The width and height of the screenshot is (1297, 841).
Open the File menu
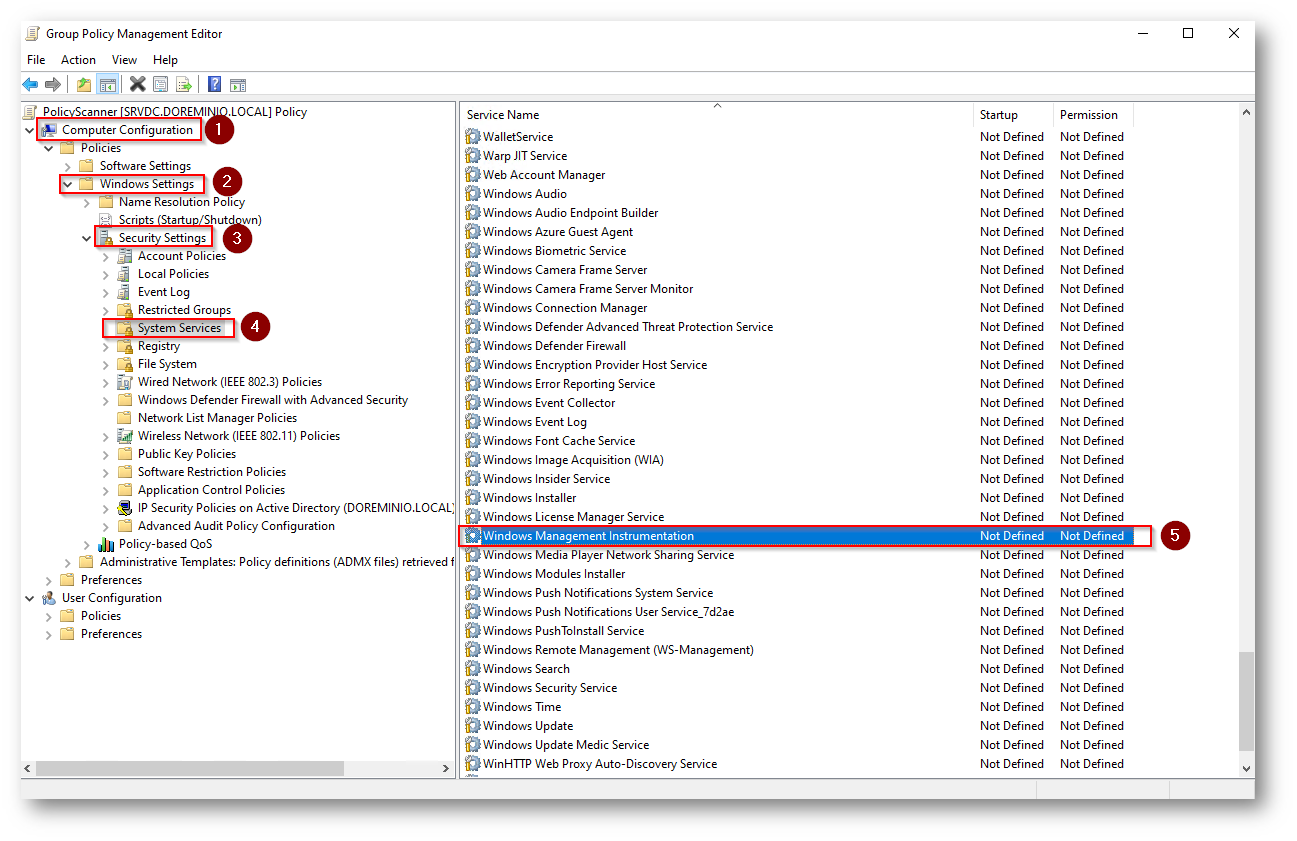(x=36, y=60)
